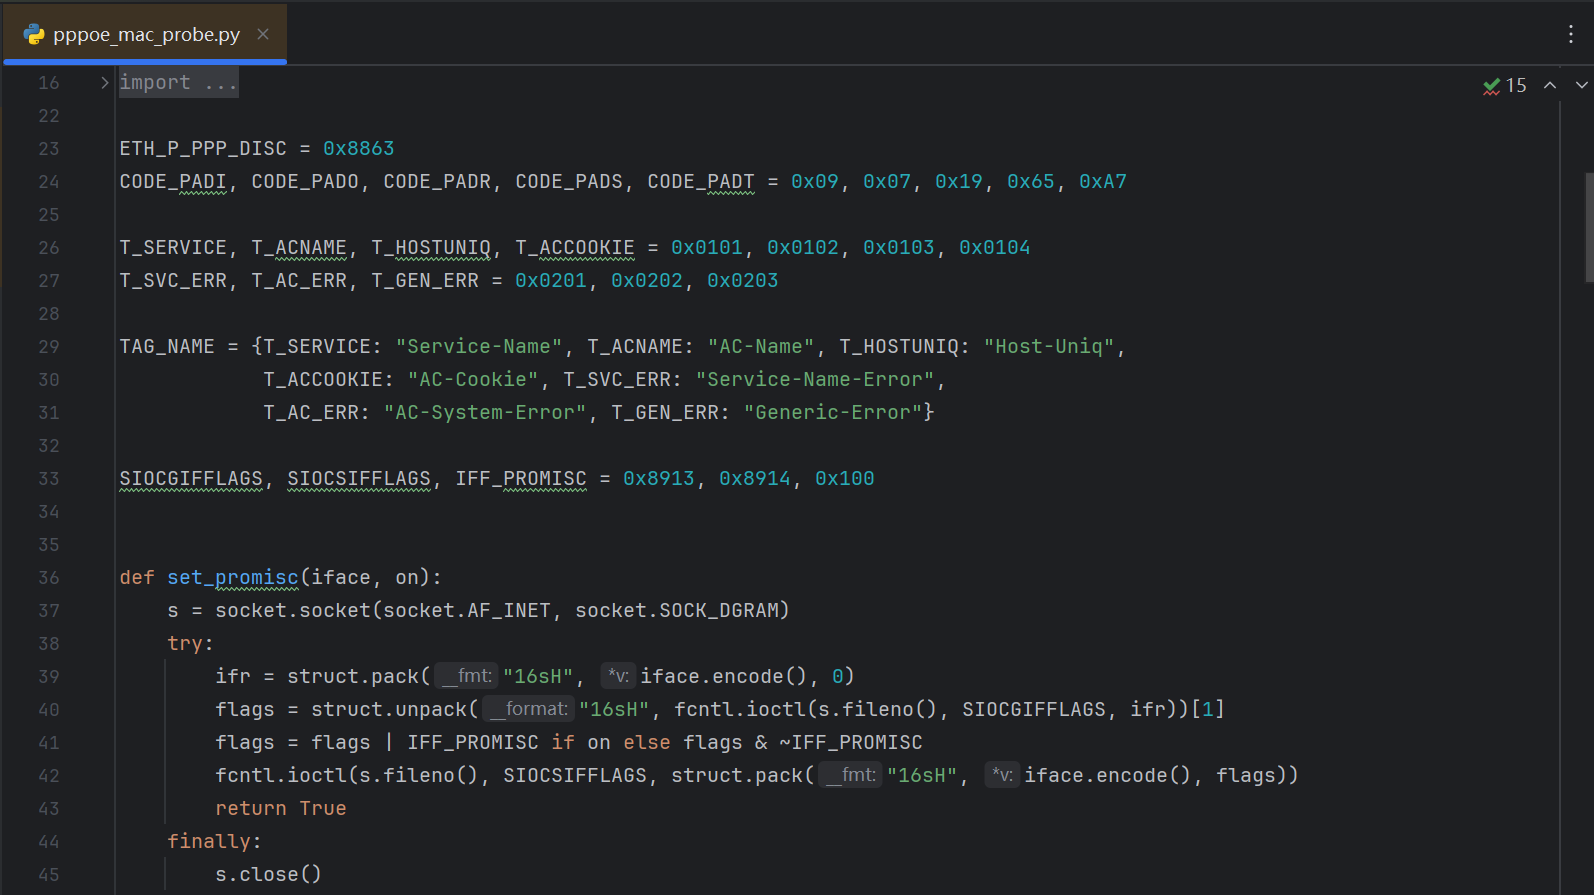Click the "Service-Name" string
Image resolution: width=1594 pixels, height=895 pixels.
479,347
